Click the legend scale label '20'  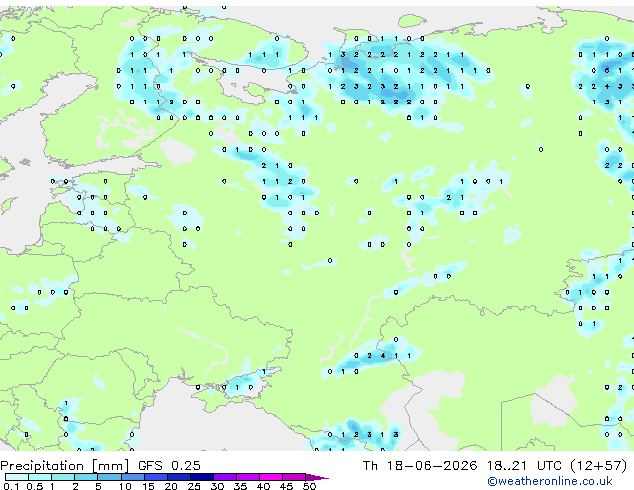click(x=171, y=486)
